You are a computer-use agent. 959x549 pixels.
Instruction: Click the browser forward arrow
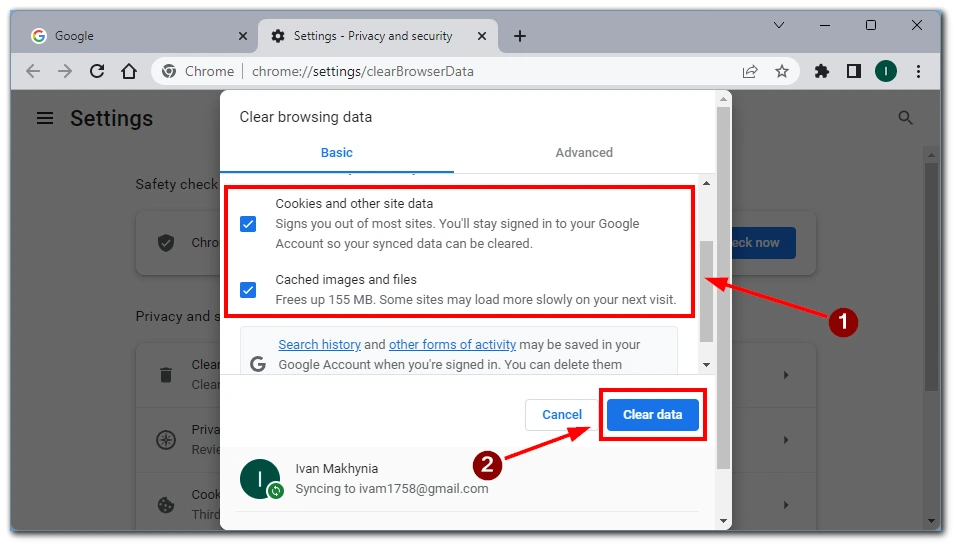click(65, 72)
